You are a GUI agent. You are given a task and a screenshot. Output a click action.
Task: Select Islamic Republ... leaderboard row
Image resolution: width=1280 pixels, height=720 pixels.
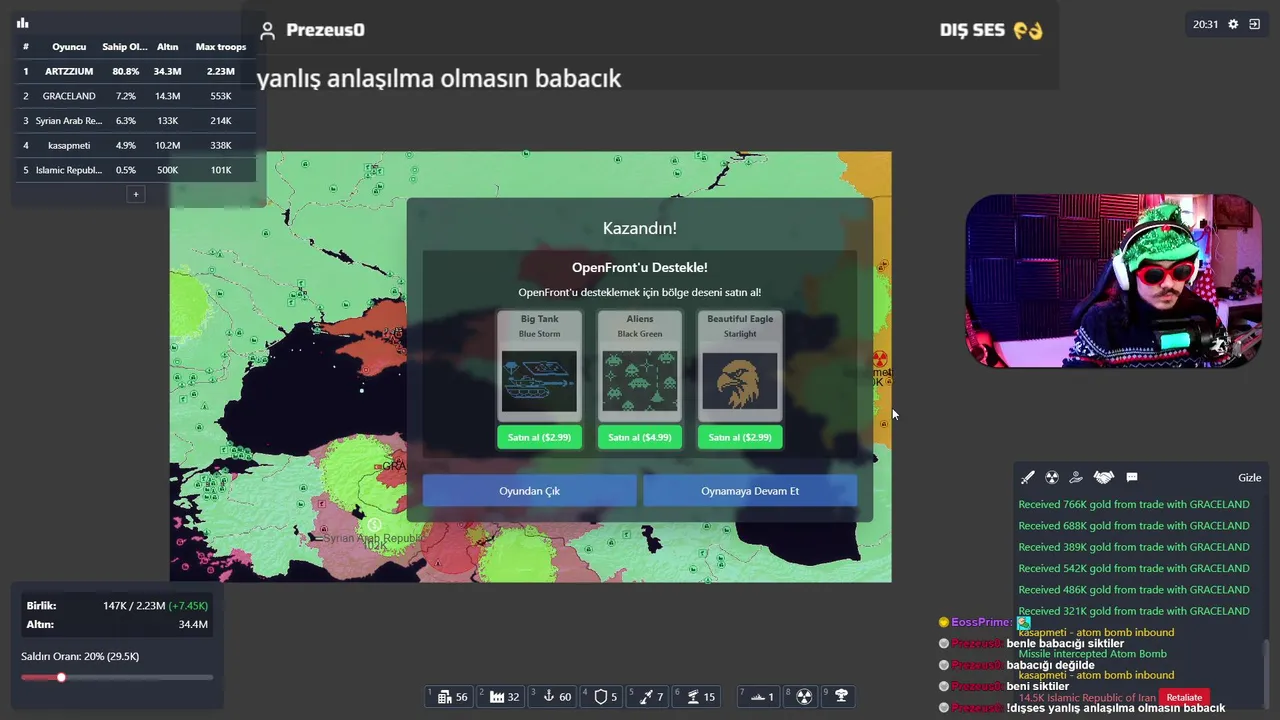[134, 170]
